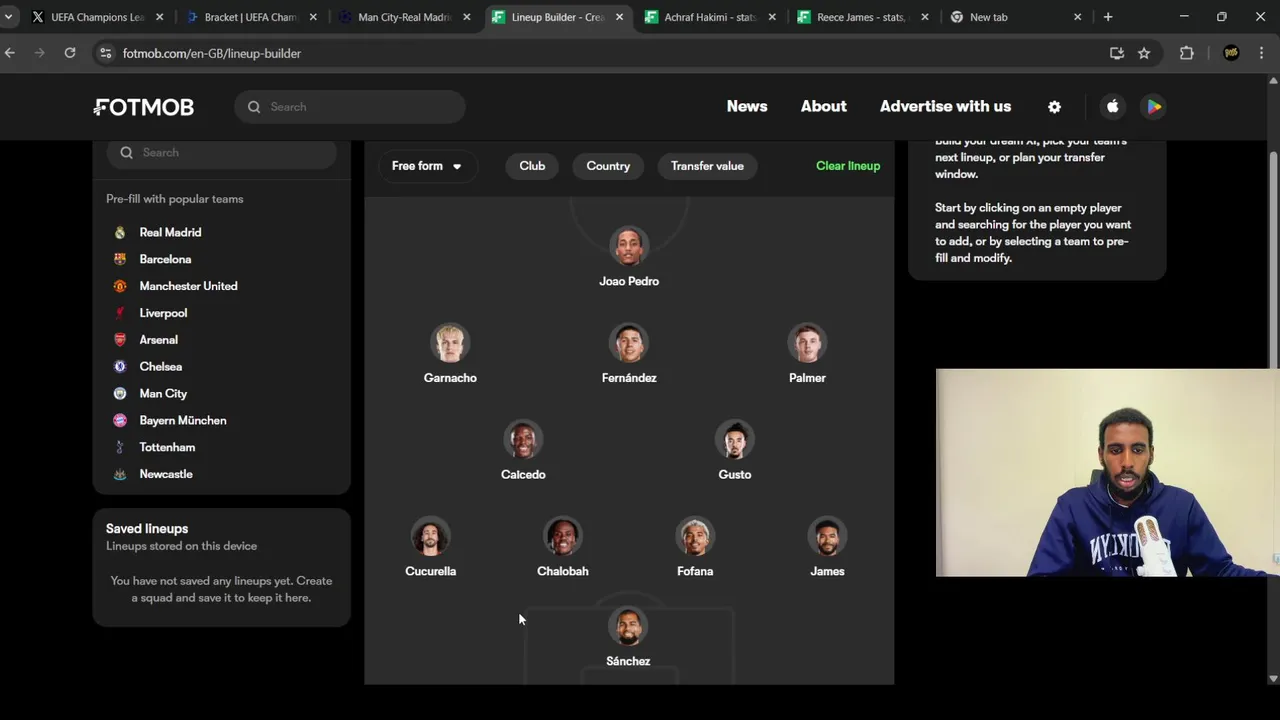
Task: Pre-fill lineup with Barcelona
Action: pyautogui.click(x=166, y=259)
